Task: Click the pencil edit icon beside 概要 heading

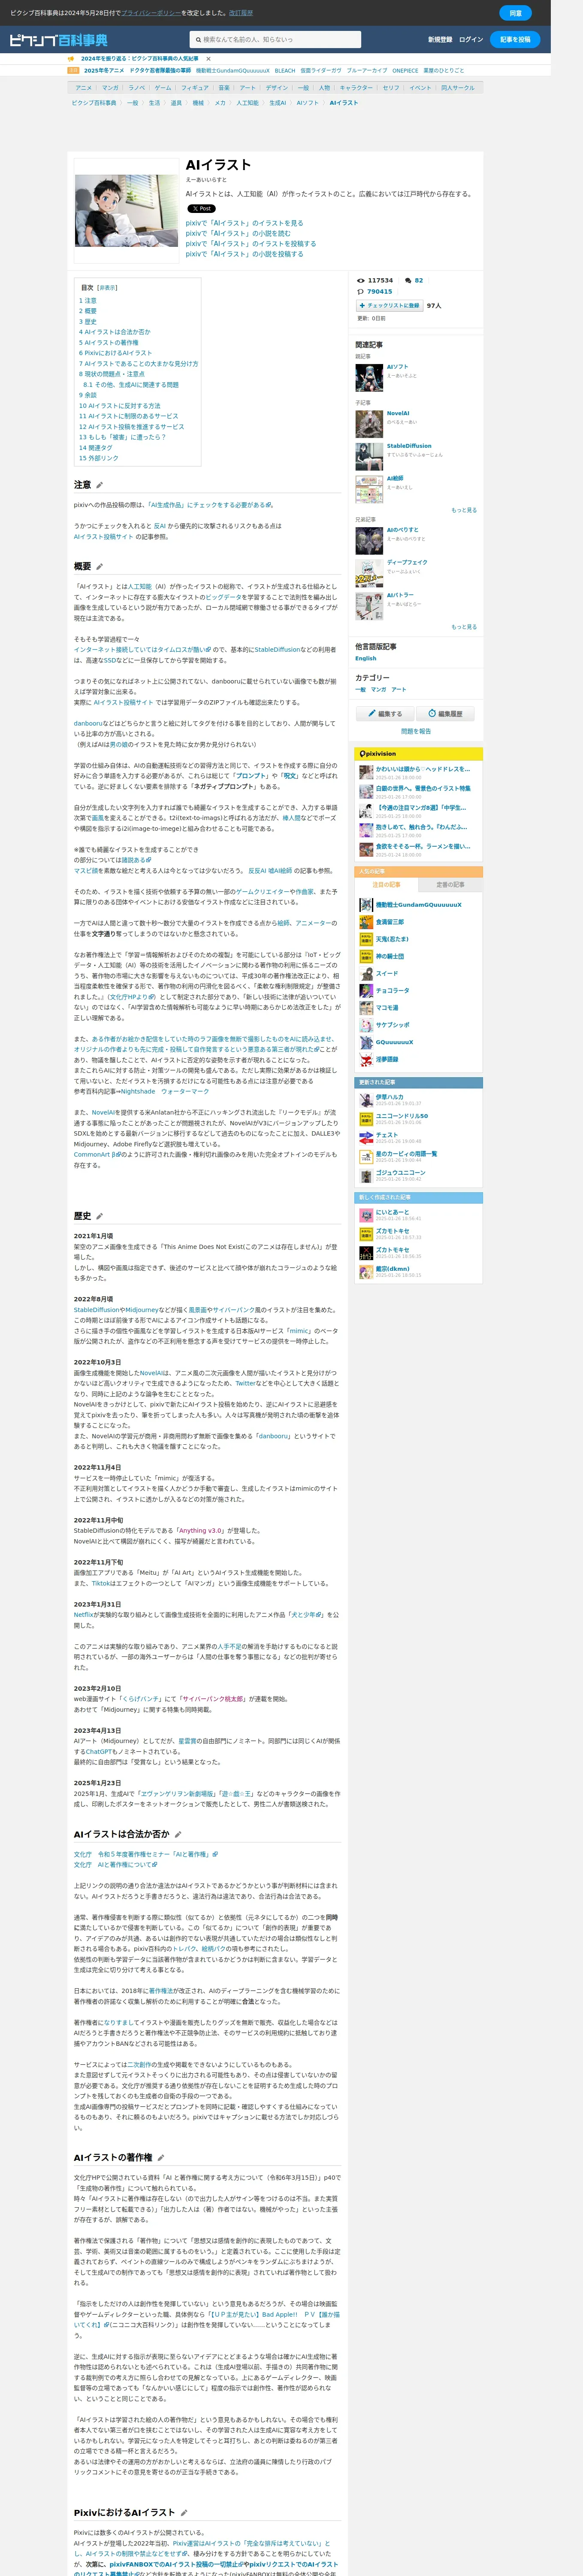Action: pos(99,567)
